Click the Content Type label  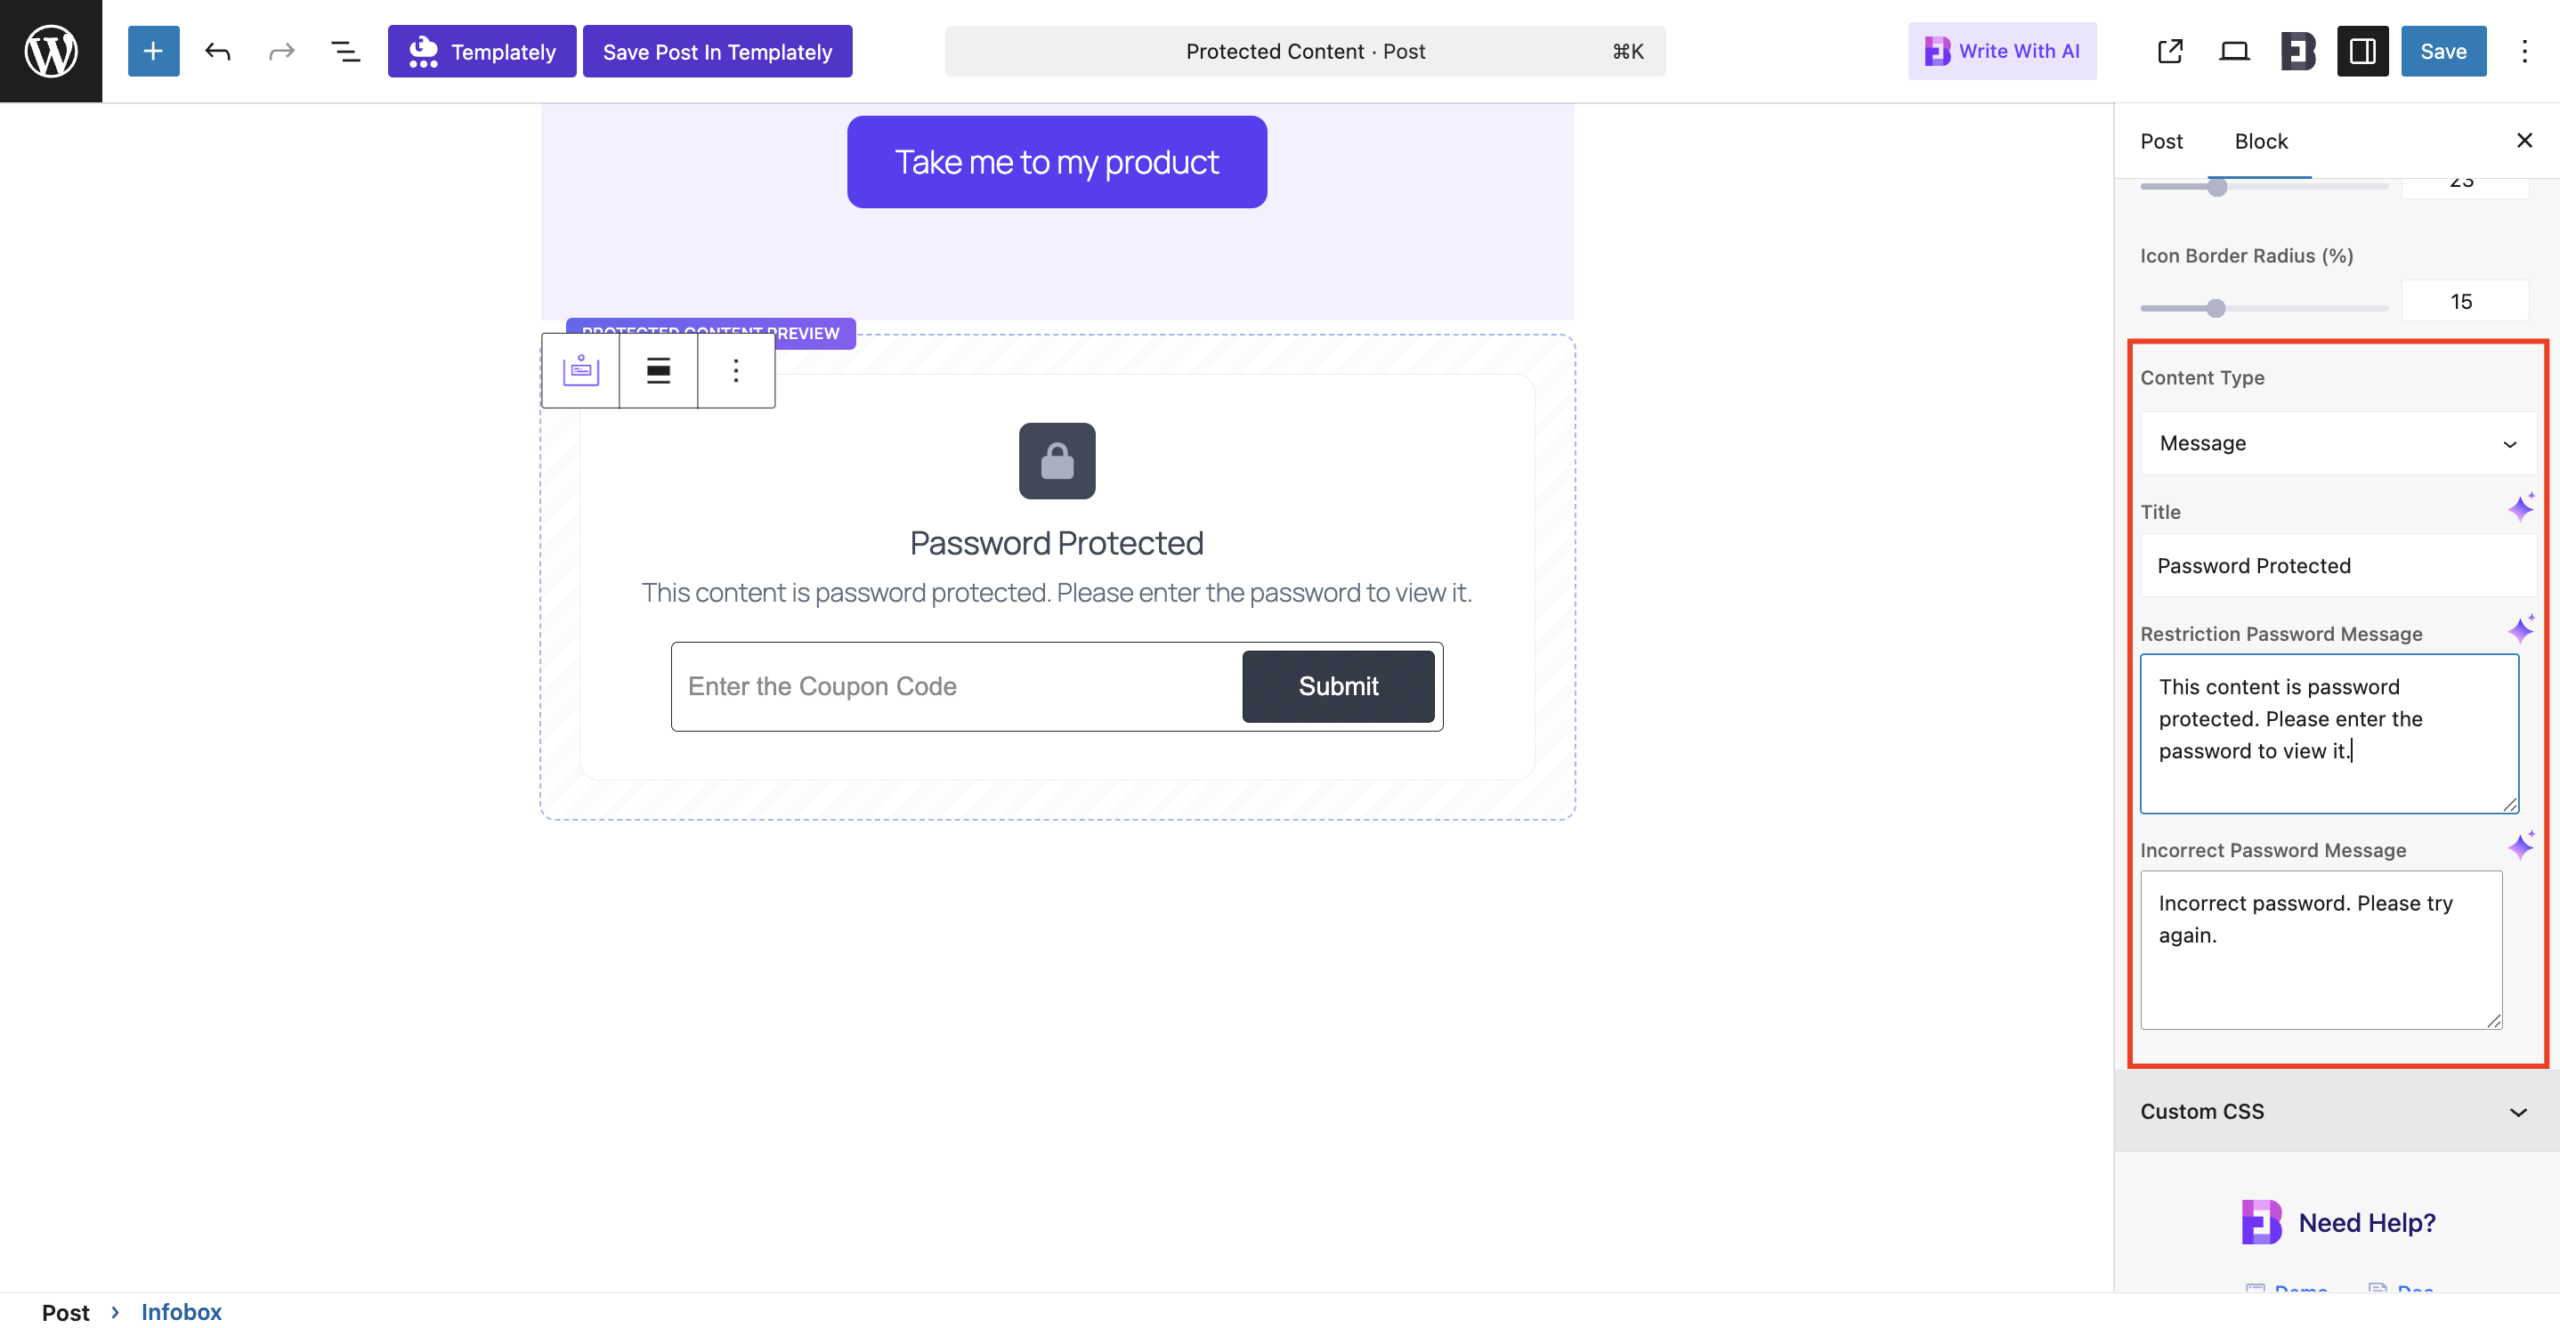click(x=2202, y=378)
